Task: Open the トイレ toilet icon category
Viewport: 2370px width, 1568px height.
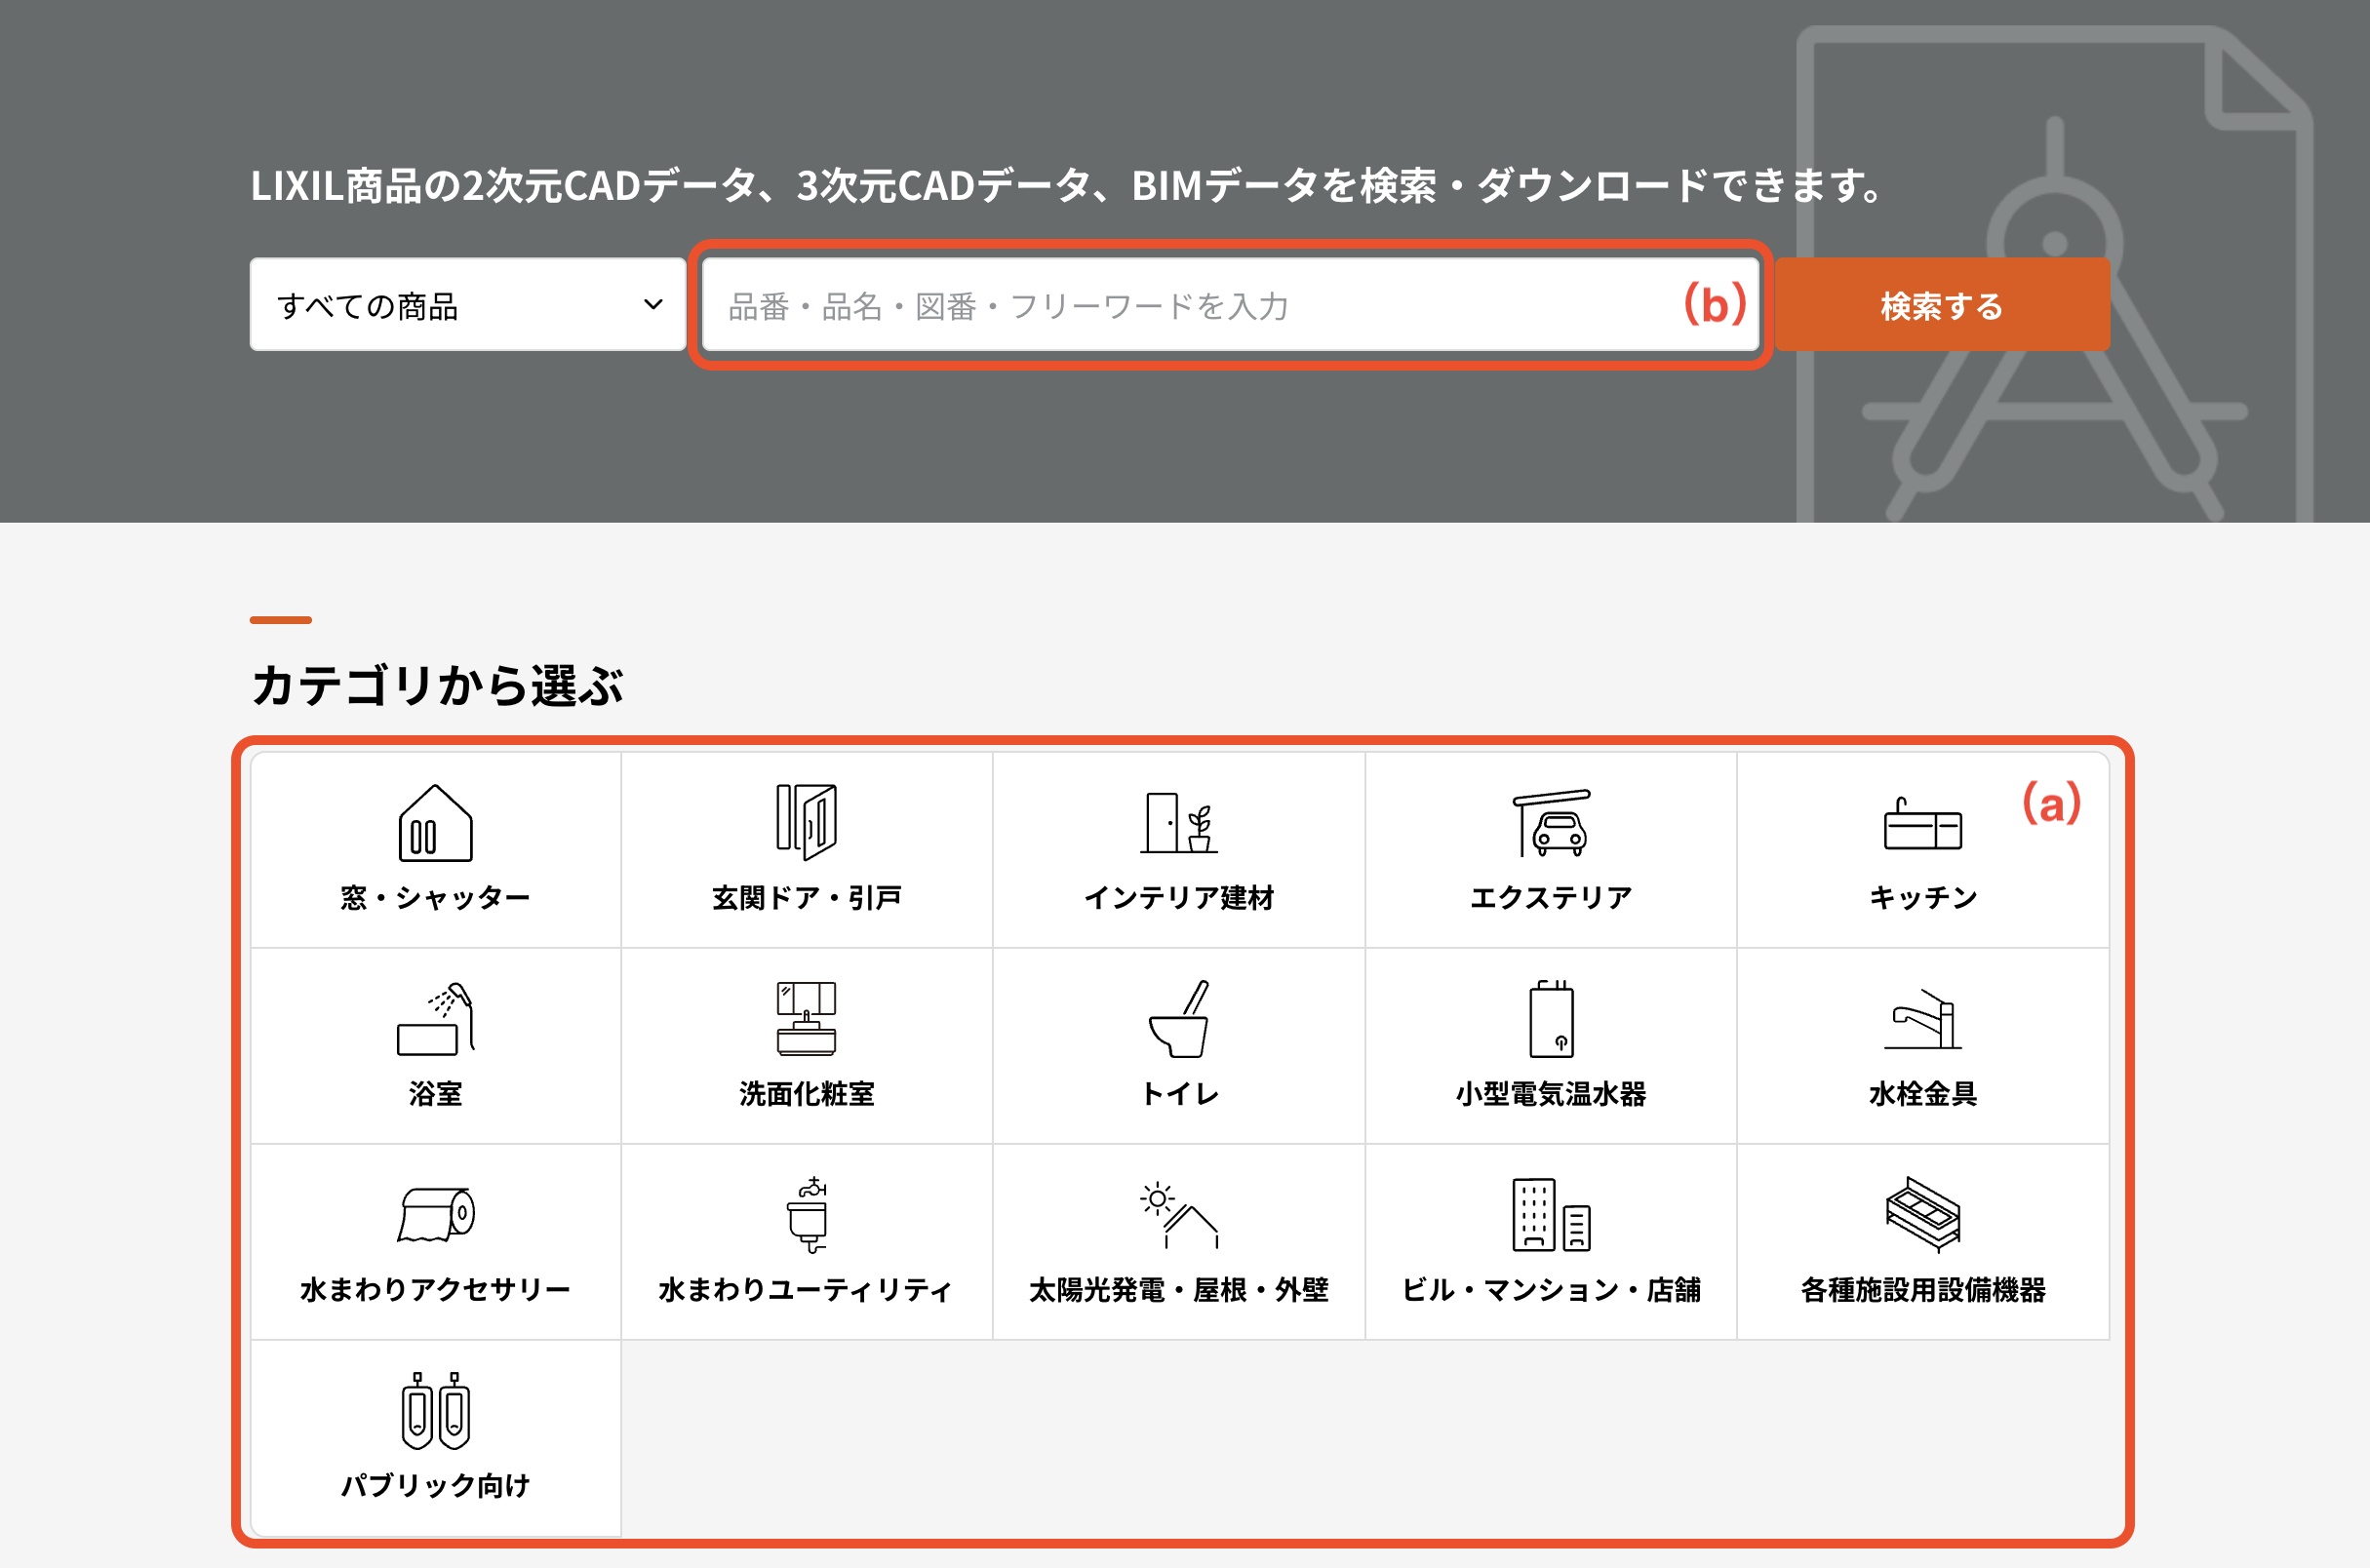Action: pyautogui.click(x=1178, y=1019)
